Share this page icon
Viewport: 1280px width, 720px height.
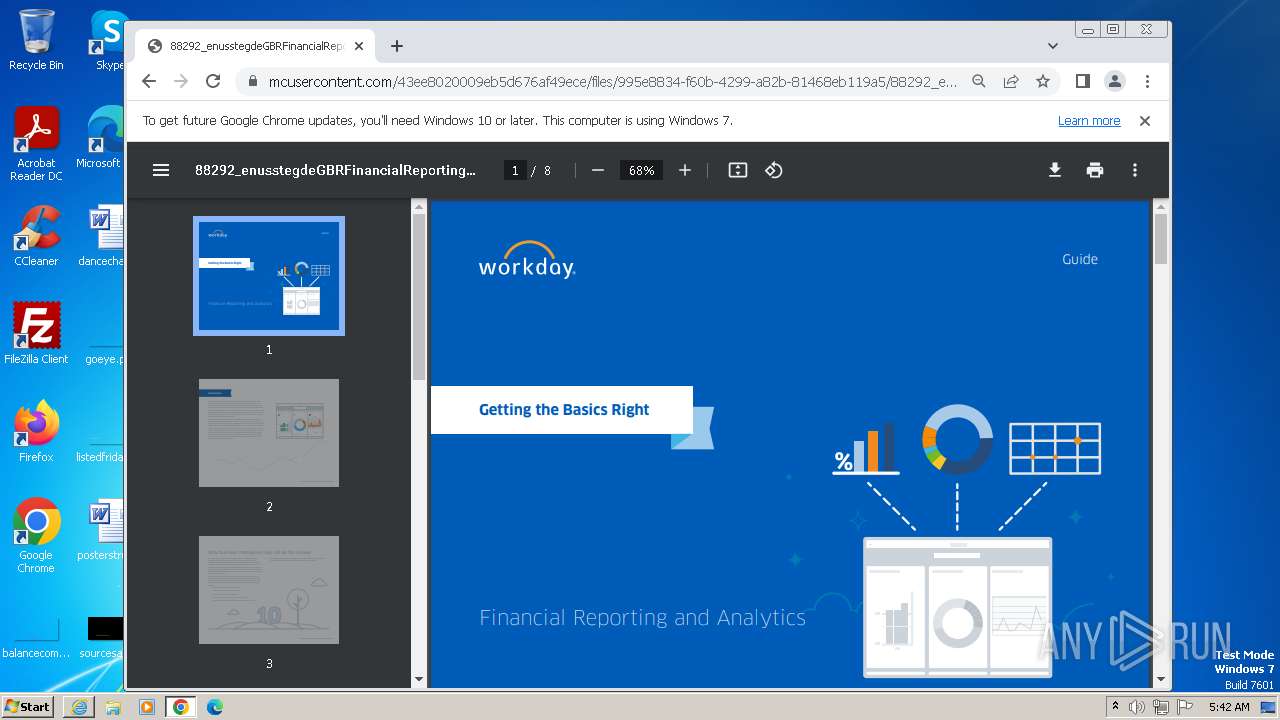(1011, 81)
